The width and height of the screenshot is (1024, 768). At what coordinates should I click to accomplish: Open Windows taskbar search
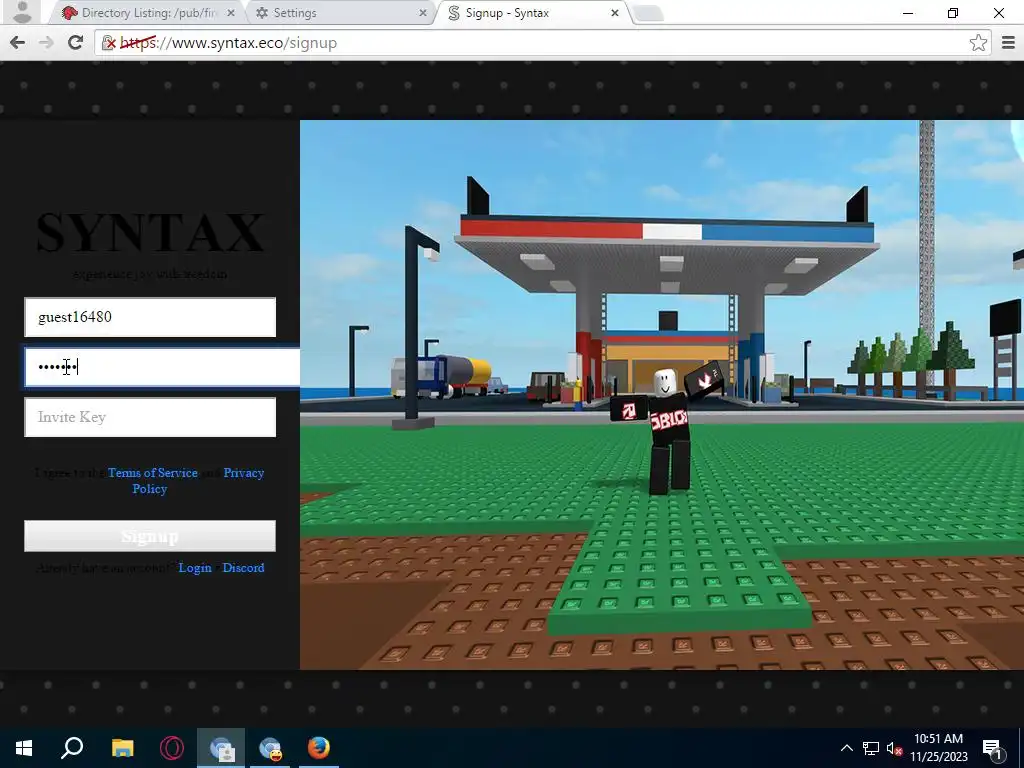[x=72, y=748]
